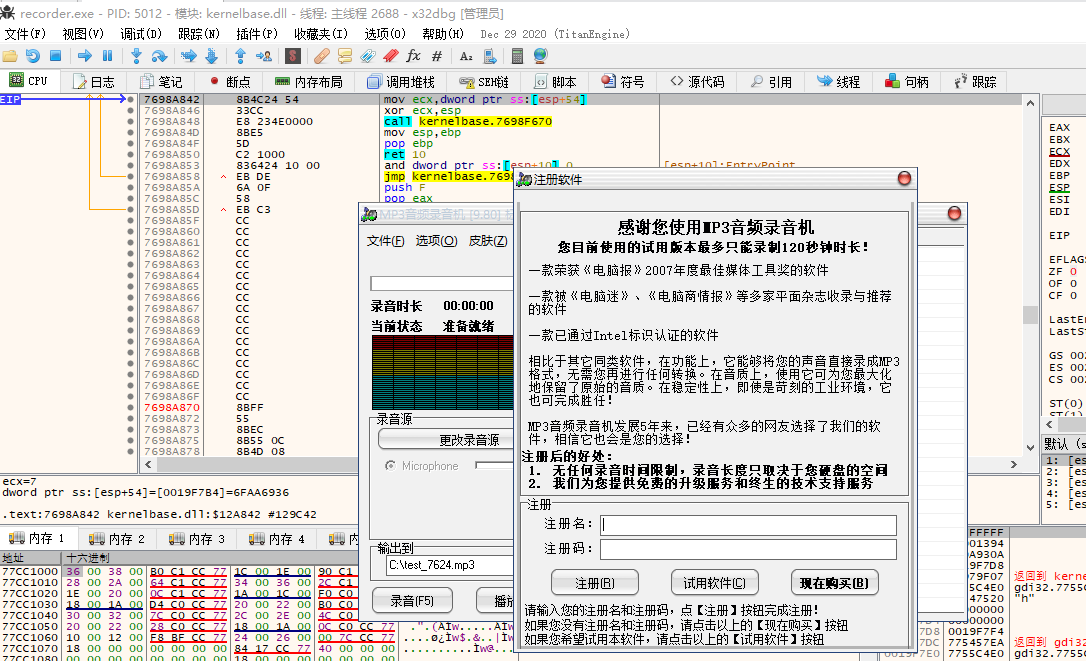Open the Bookmarks red icon
Screen dimensions: 1086x661
click(391, 56)
